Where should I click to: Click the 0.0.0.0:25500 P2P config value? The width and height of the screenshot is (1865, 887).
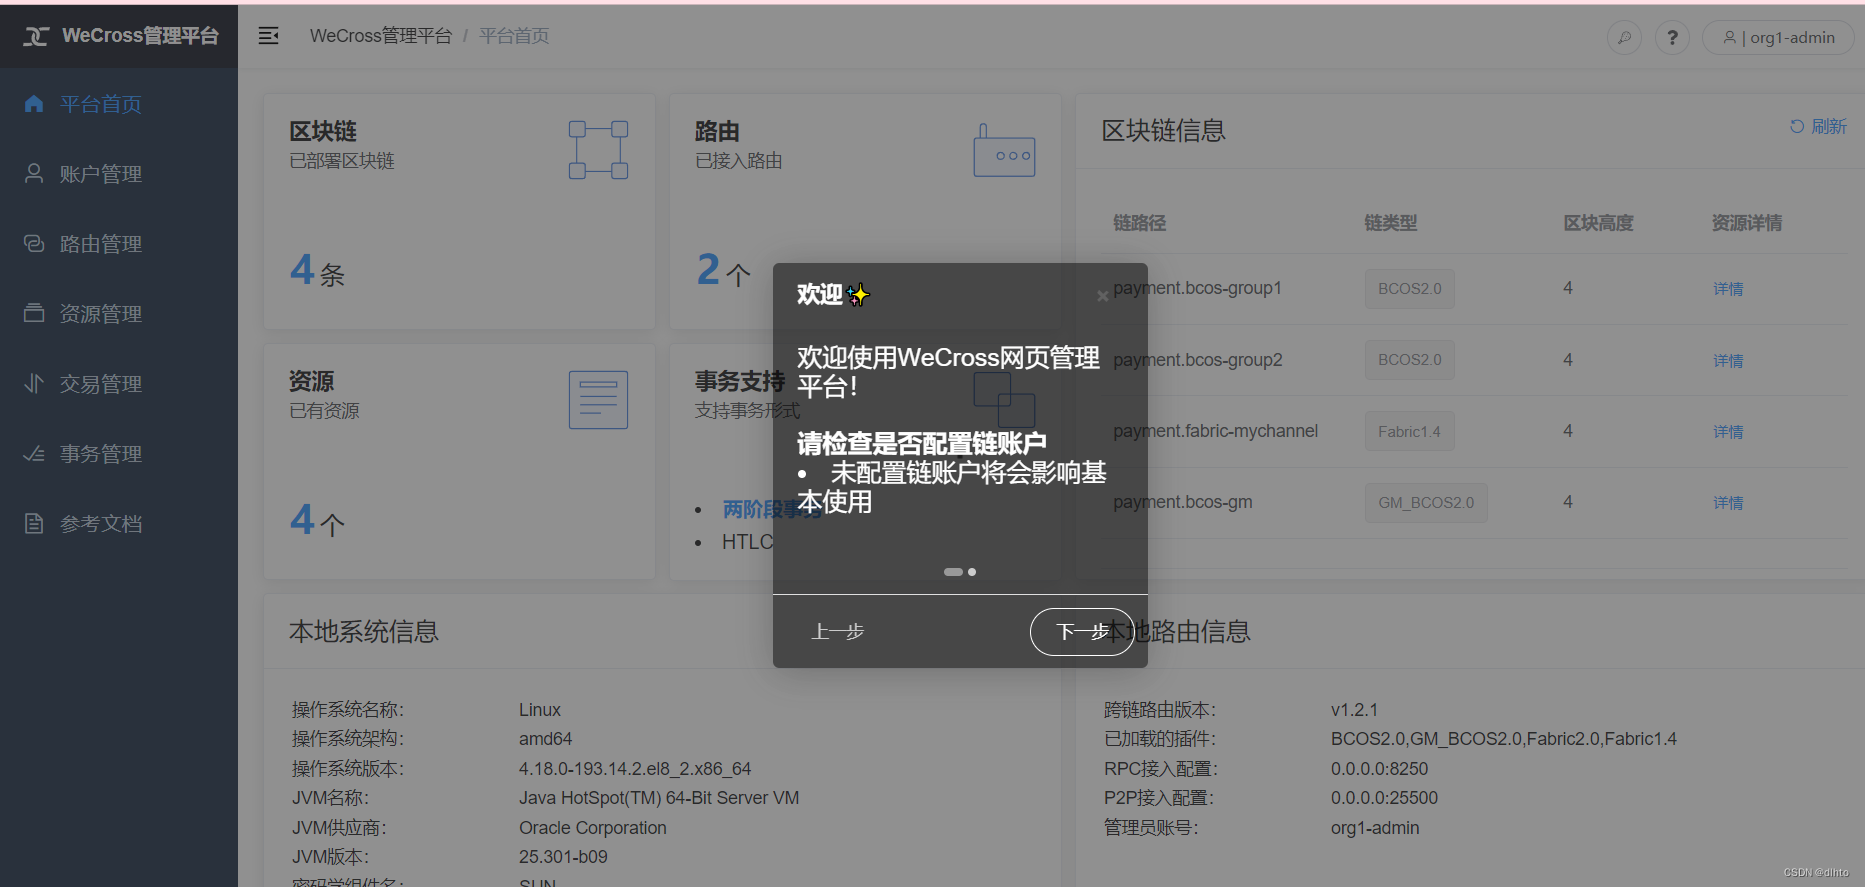[x=1384, y=798]
